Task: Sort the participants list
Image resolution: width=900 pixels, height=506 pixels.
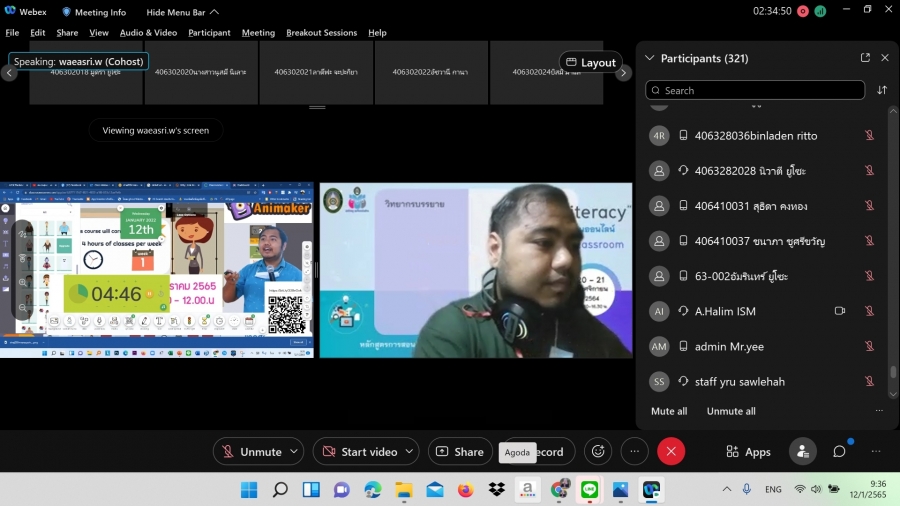Action: [x=882, y=90]
